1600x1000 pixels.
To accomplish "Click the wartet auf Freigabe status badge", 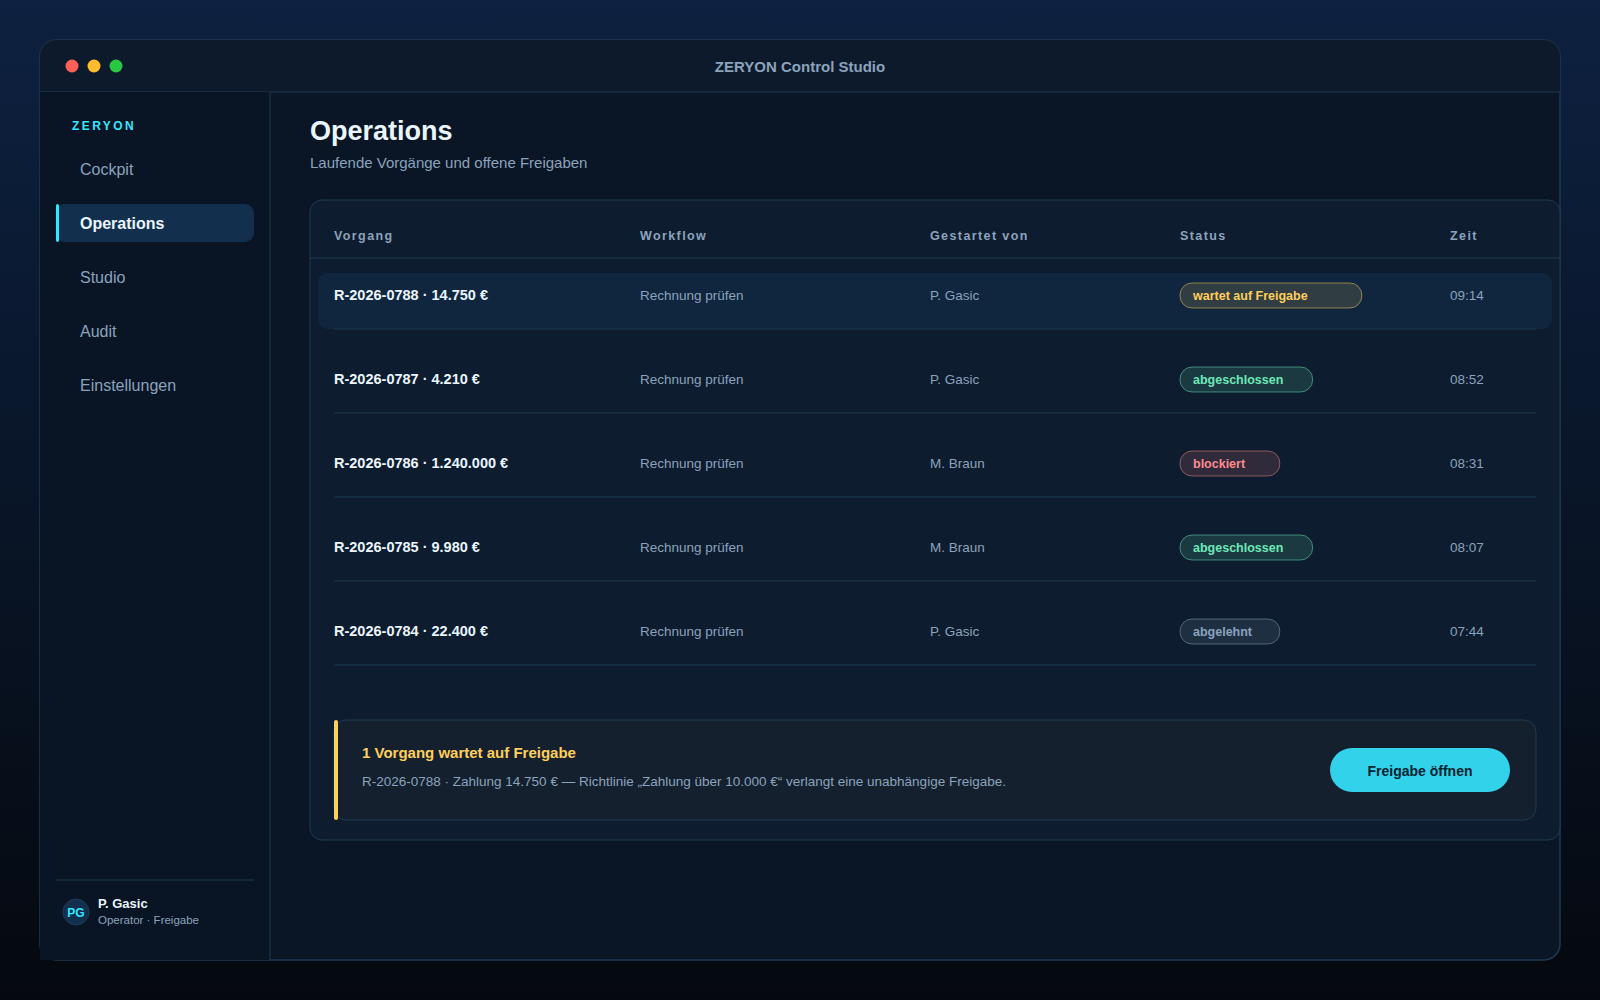I will 1270,296.
